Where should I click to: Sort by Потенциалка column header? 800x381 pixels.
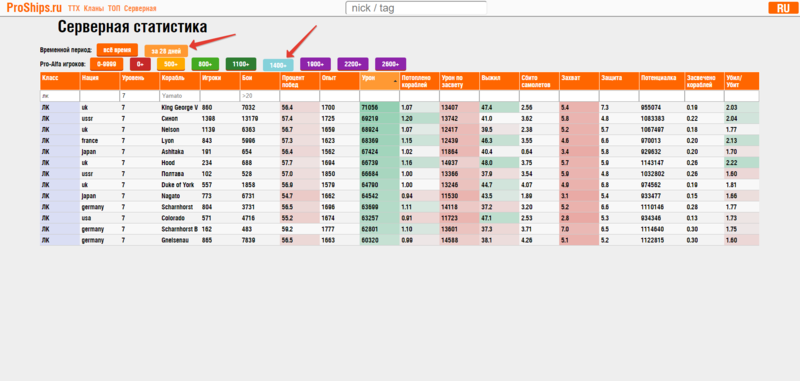662,81
